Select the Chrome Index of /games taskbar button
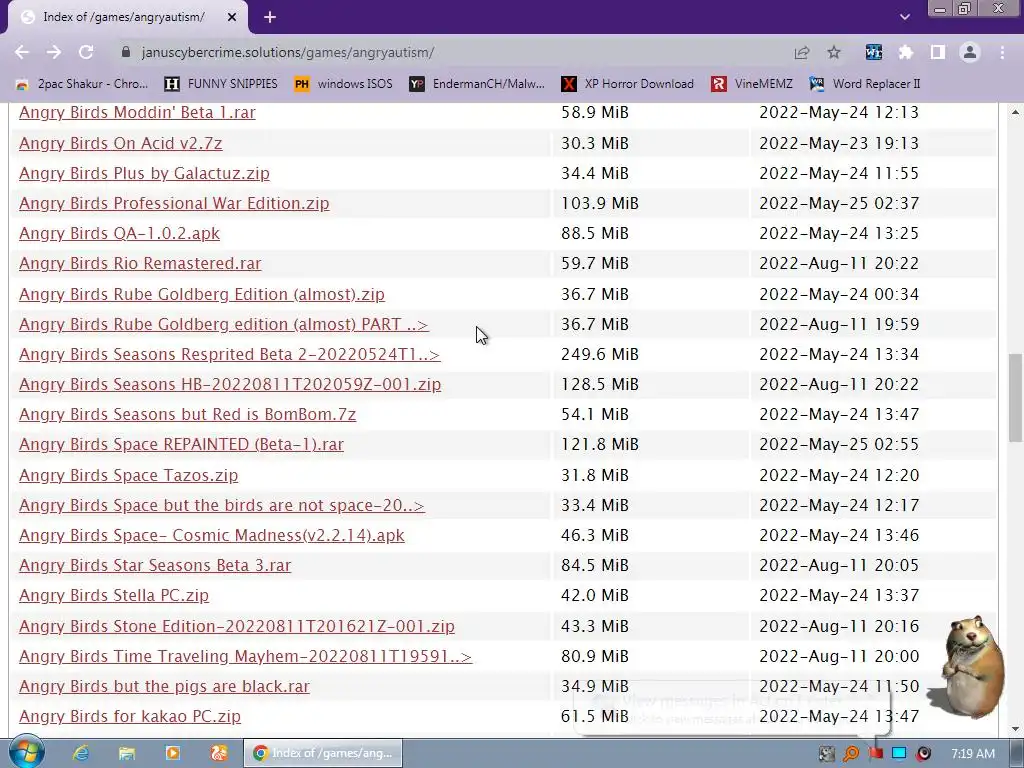This screenshot has height=768, width=1024. click(323, 753)
